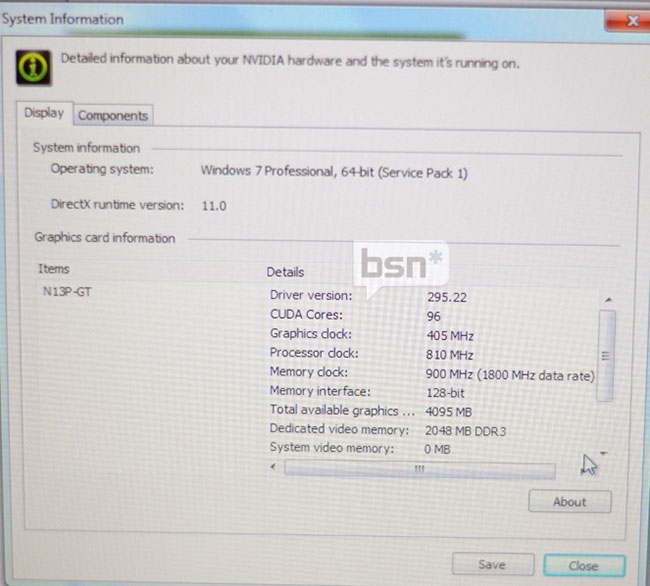Viewport: 650px width, 586px height.
Task: Select the Memory clock 900 MHz entry
Action: [510, 375]
